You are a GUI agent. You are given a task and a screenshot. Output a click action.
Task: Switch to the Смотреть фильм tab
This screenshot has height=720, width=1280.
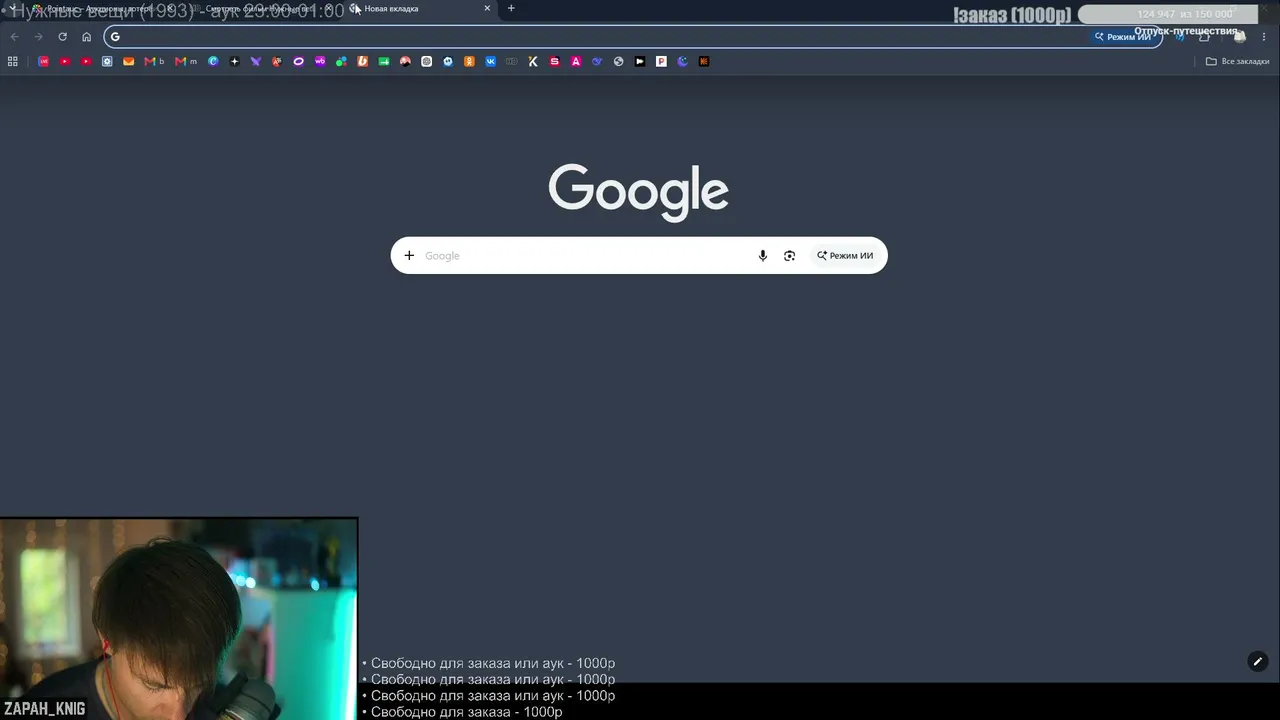(262, 8)
